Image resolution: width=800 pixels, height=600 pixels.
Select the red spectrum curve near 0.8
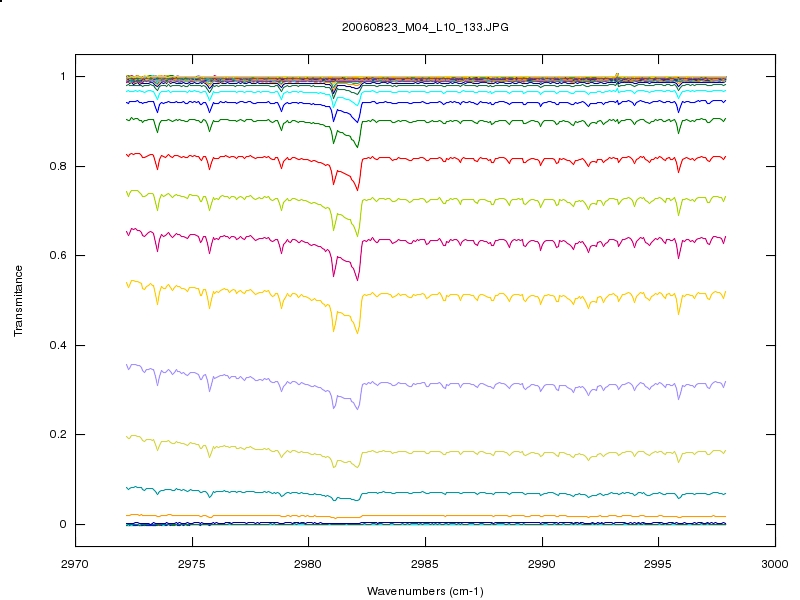[426, 160]
